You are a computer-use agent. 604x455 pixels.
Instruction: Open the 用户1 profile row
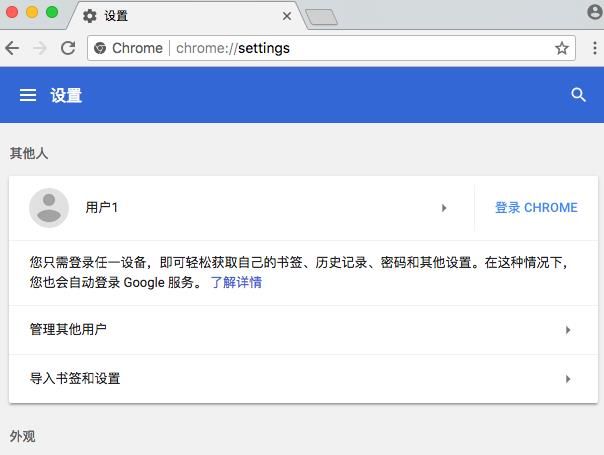(242, 208)
